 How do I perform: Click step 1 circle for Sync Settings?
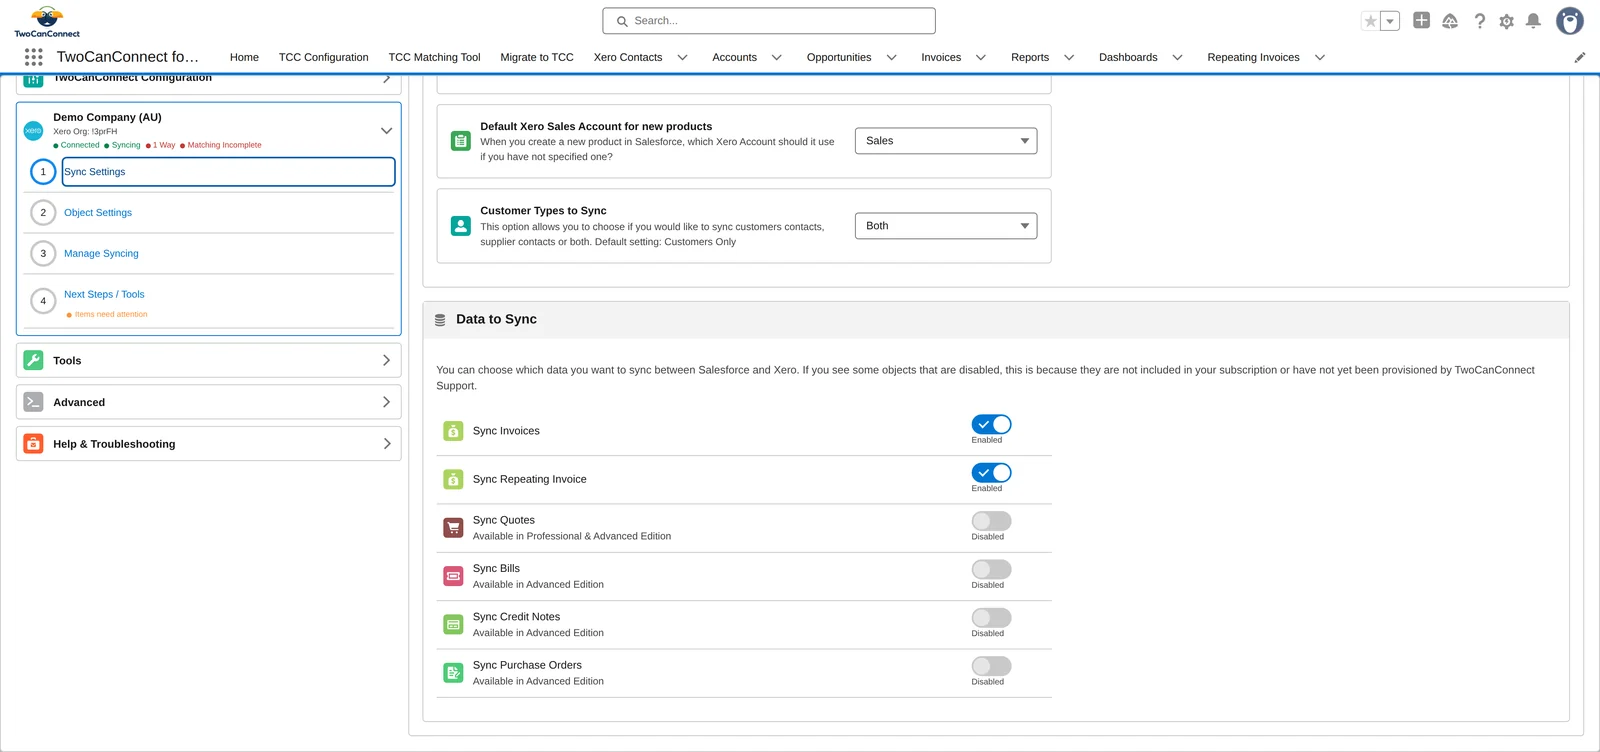pos(43,172)
